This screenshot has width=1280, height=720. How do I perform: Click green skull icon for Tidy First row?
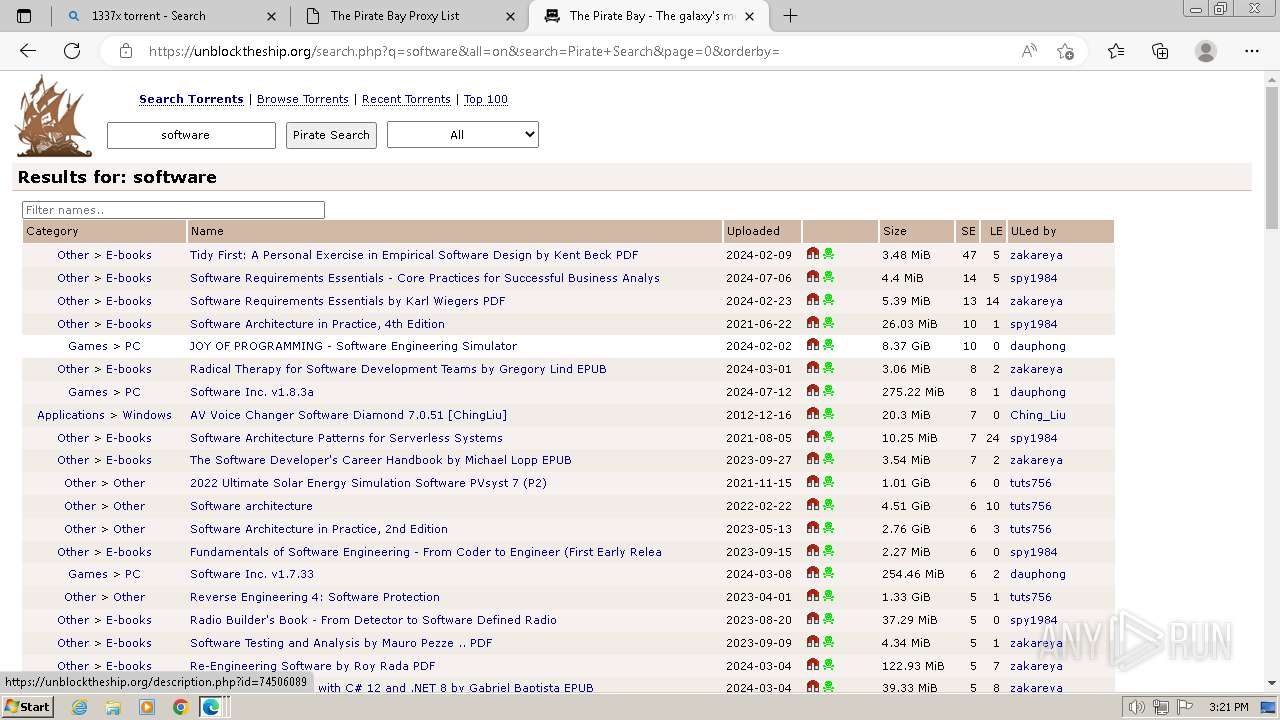(x=828, y=254)
